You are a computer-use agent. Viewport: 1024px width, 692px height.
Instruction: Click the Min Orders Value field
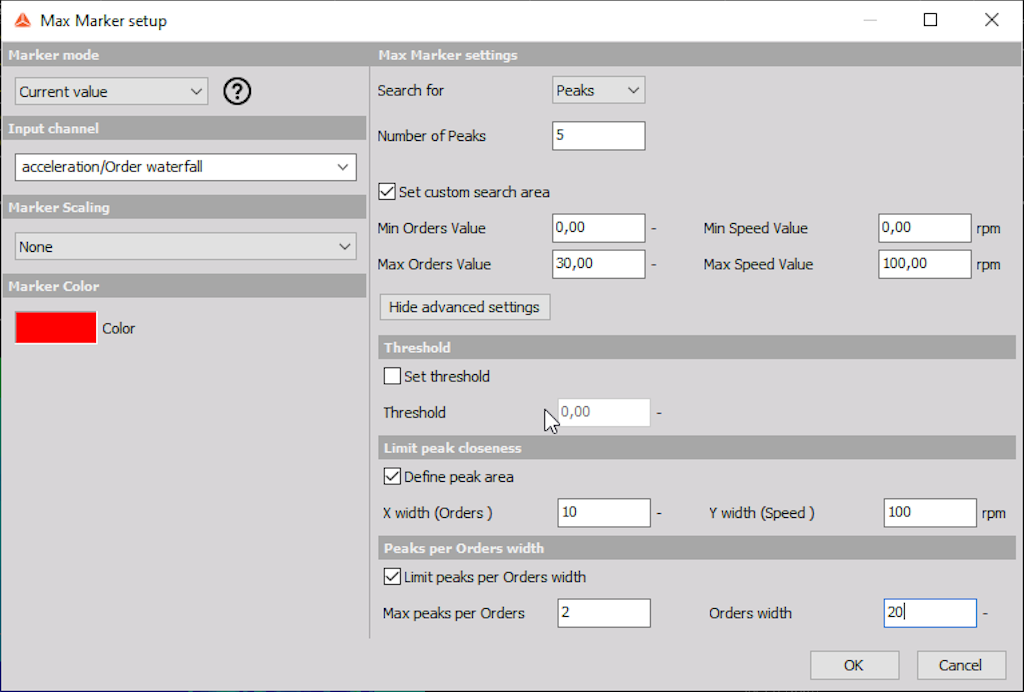598,228
